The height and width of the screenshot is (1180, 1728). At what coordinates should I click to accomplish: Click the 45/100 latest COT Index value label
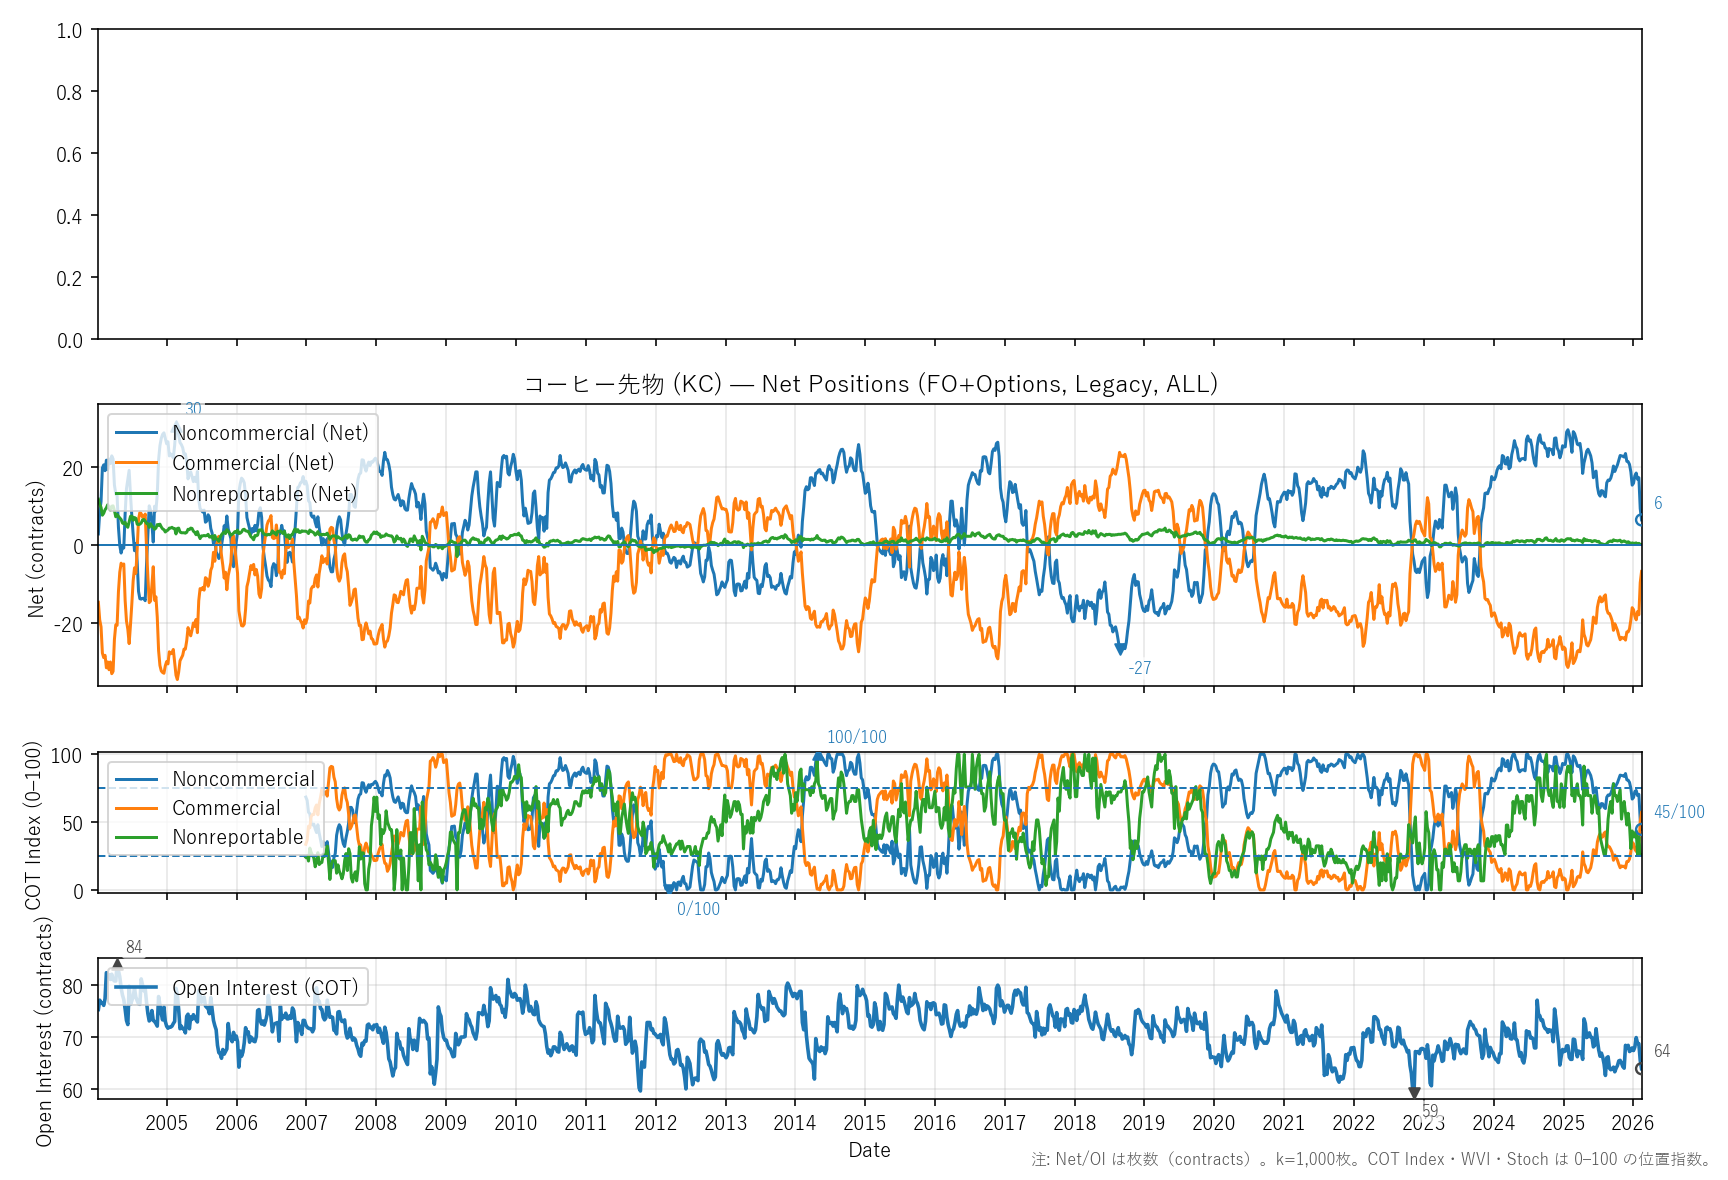[x=1678, y=812]
